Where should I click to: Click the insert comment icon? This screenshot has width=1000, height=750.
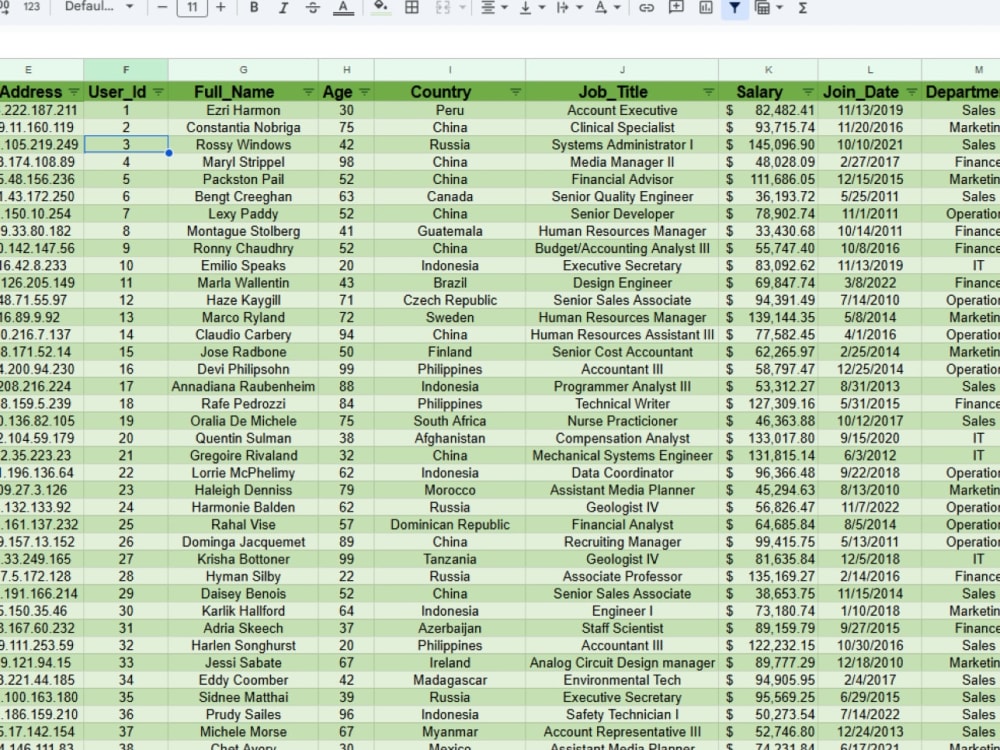tap(676, 8)
